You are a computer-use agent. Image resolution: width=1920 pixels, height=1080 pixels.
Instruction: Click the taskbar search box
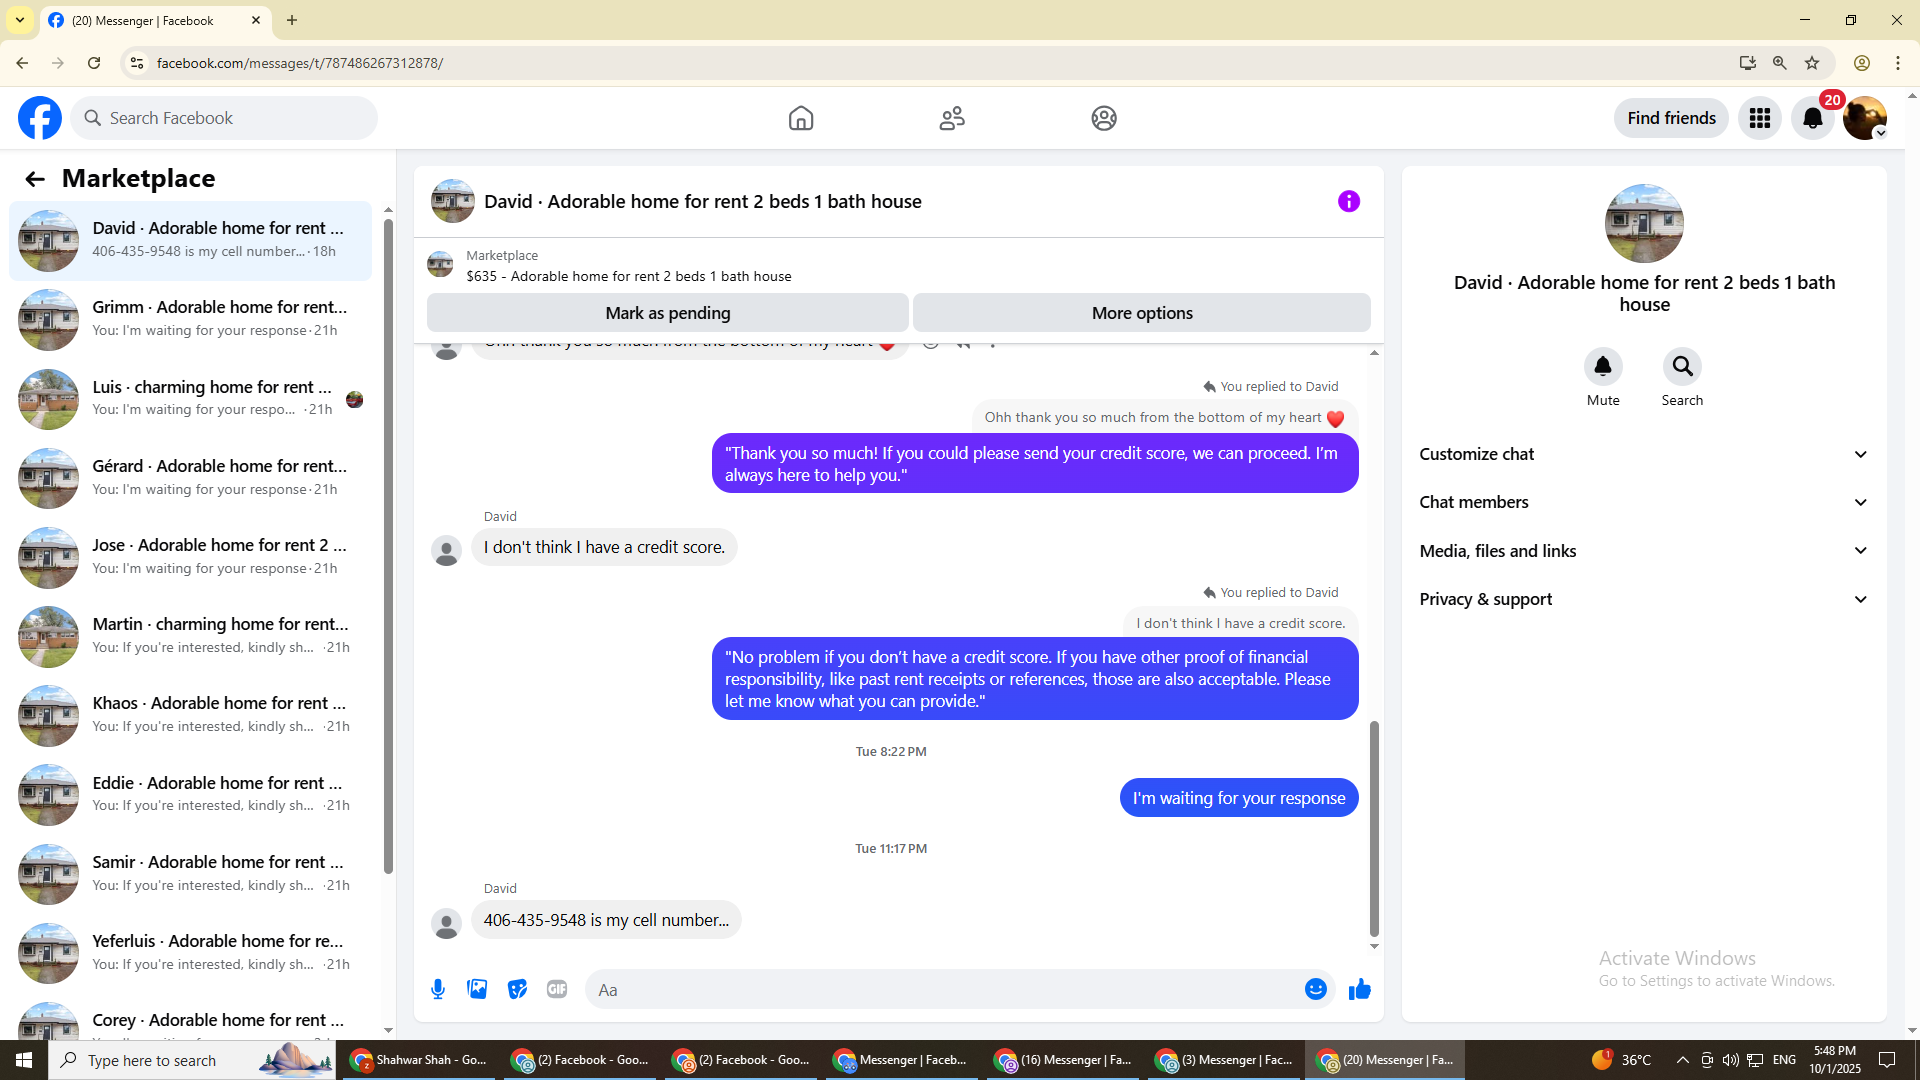pyautogui.click(x=192, y=1060)
